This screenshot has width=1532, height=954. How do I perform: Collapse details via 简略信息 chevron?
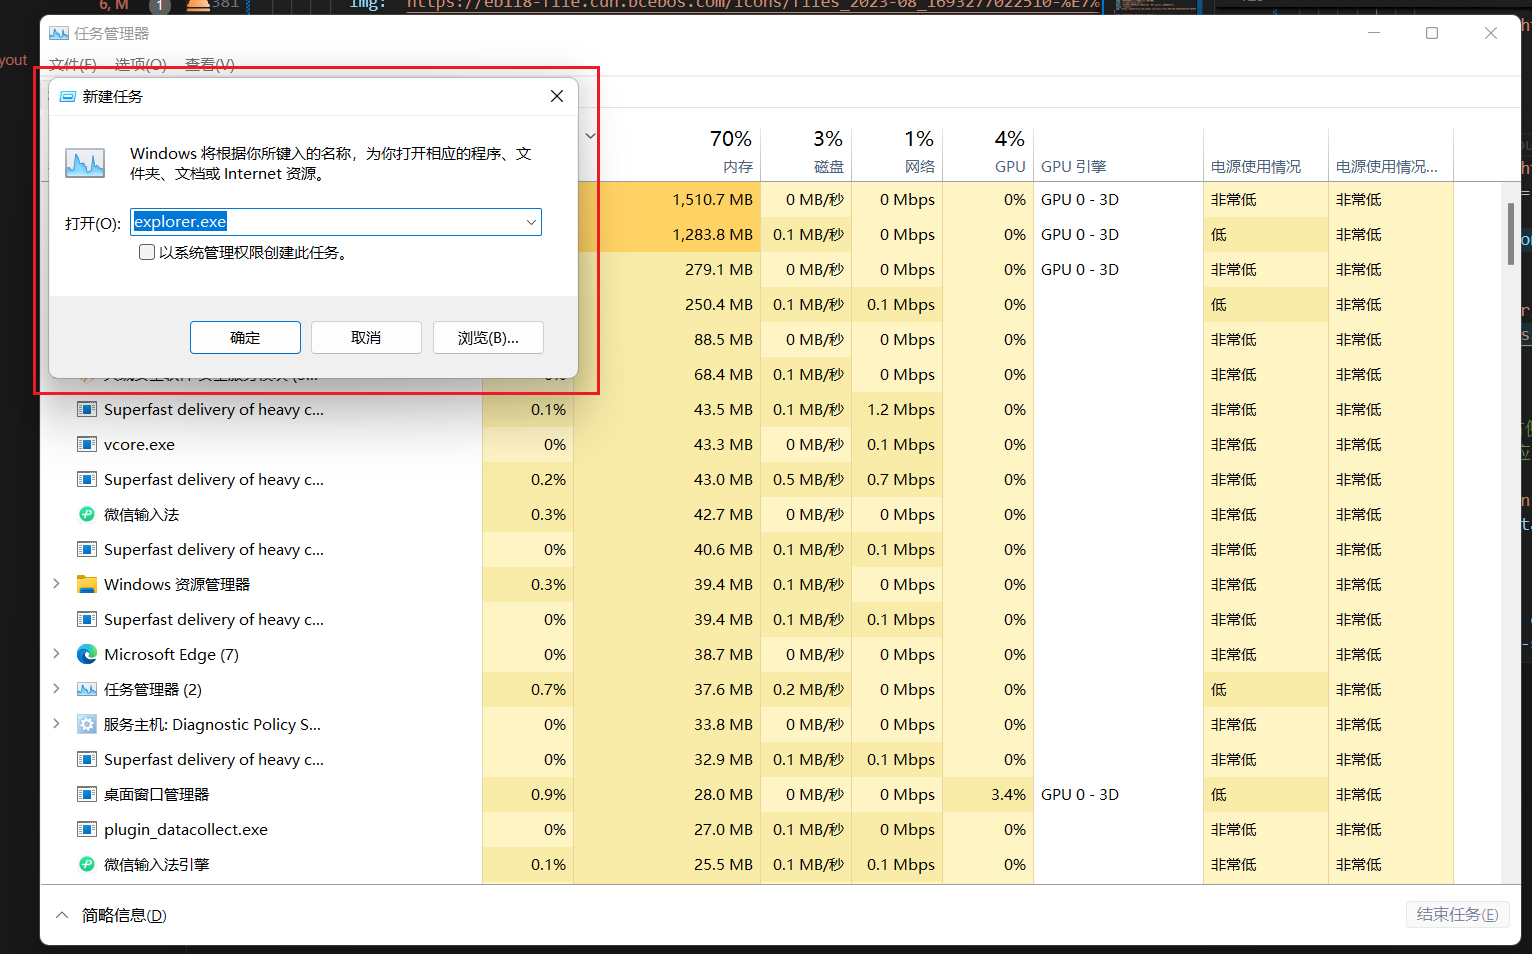pos(62,915)
